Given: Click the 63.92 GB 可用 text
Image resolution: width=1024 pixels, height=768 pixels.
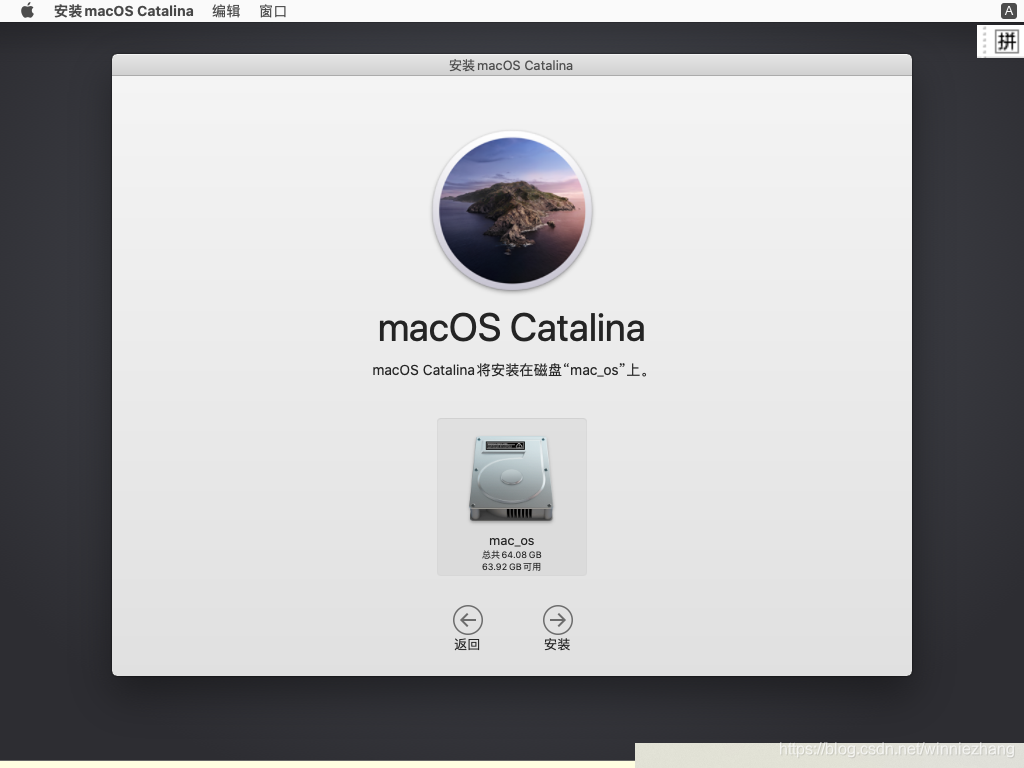Looking at the screenshot, I should (511, 567).
